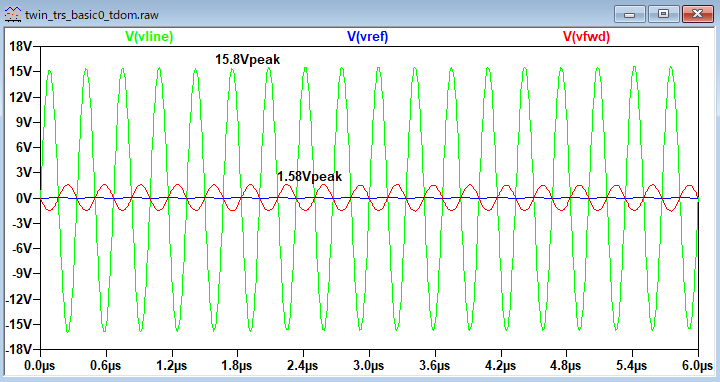Click the -6V vertical axis label
Image resolution: width=720 pixels, height=382 pixels.
pyautogui.click(x=21, y=248)
